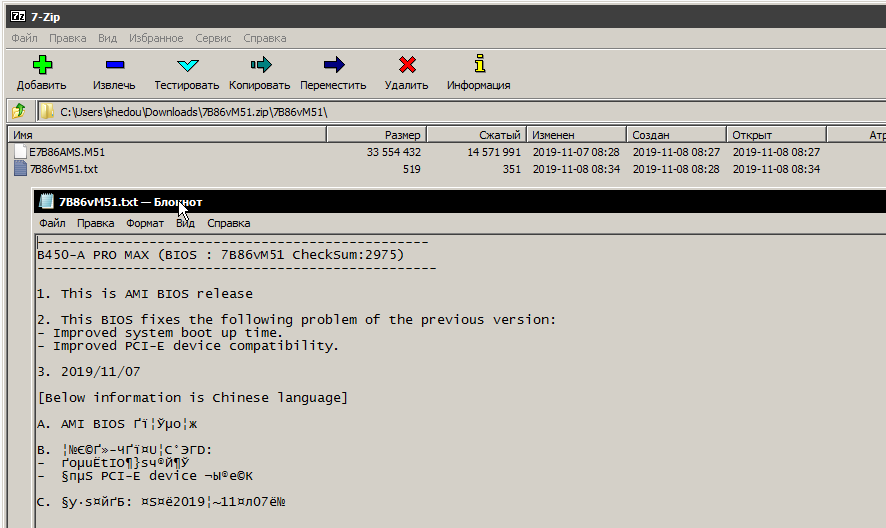Open 7-Zip Избранное menu
The image size is (886, 528).
(x=156, y=38)
